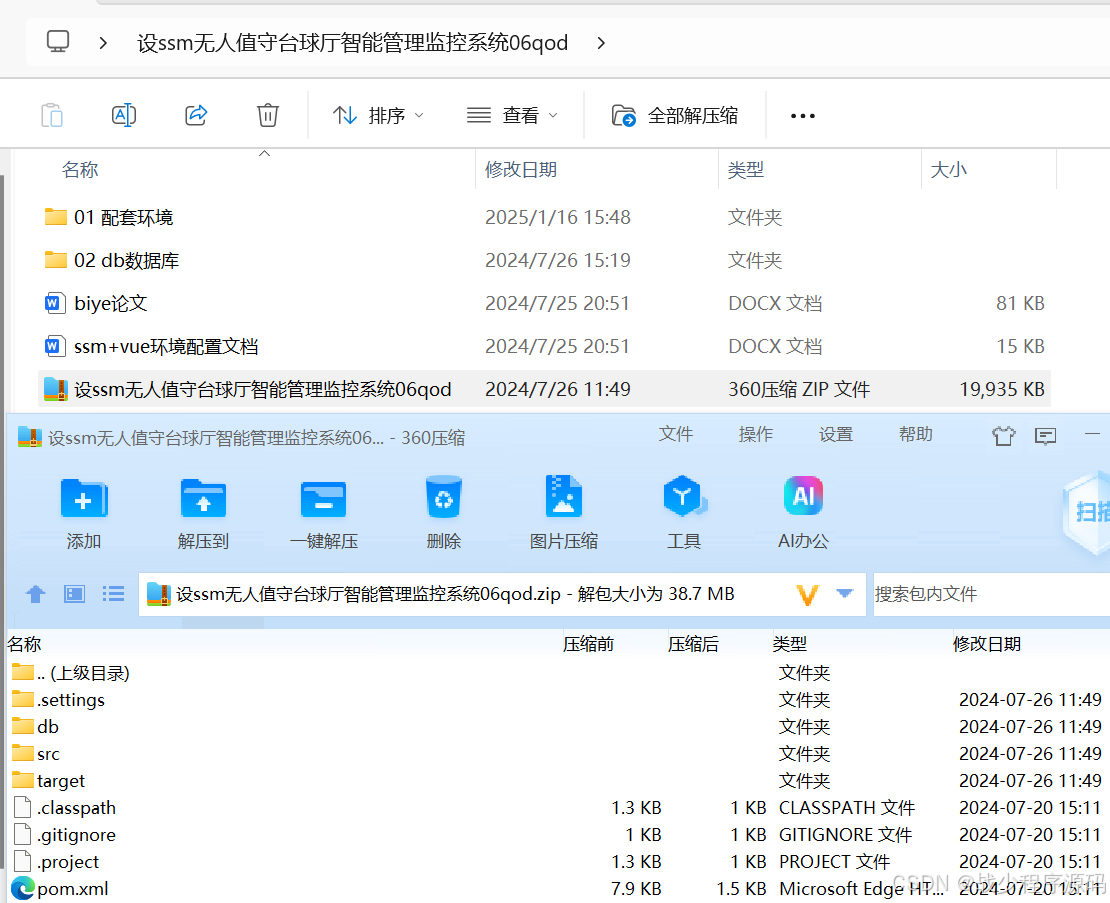Sort by the 类型 column header in Explorer
The image size is (1110, 903).
pyautogui.click(x=745, y=170)
